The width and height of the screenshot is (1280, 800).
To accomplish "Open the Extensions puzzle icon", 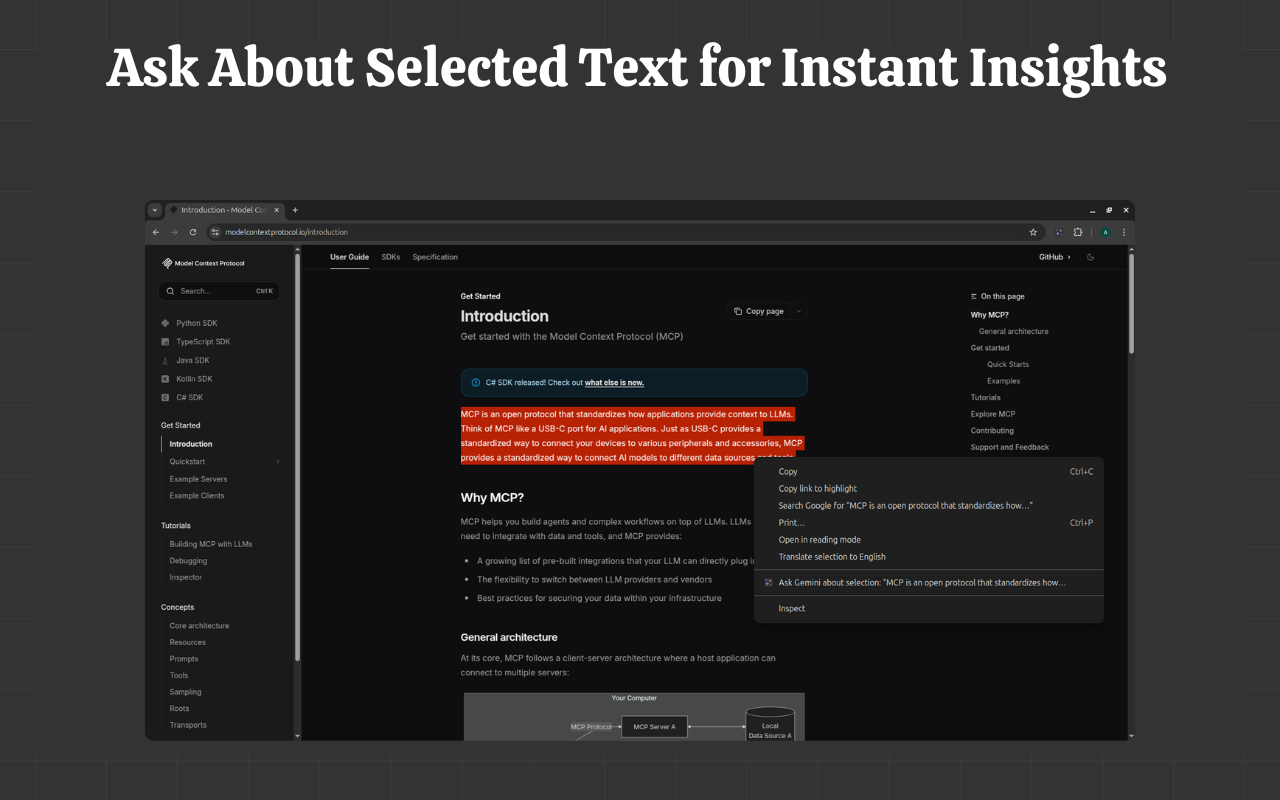I will (x=1078, y=232).
